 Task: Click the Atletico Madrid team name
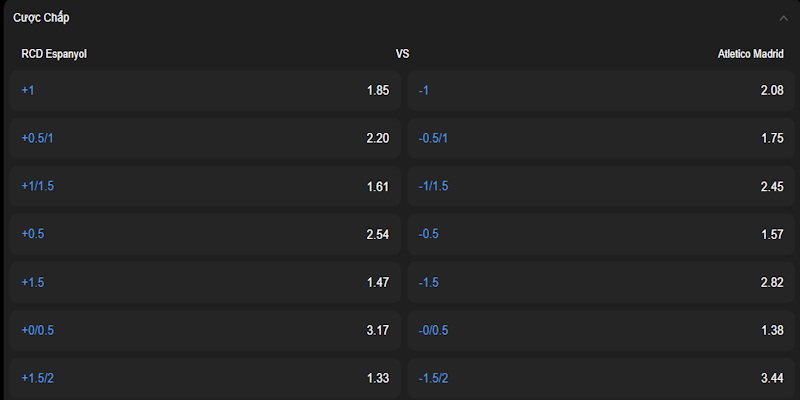point(751,54)
